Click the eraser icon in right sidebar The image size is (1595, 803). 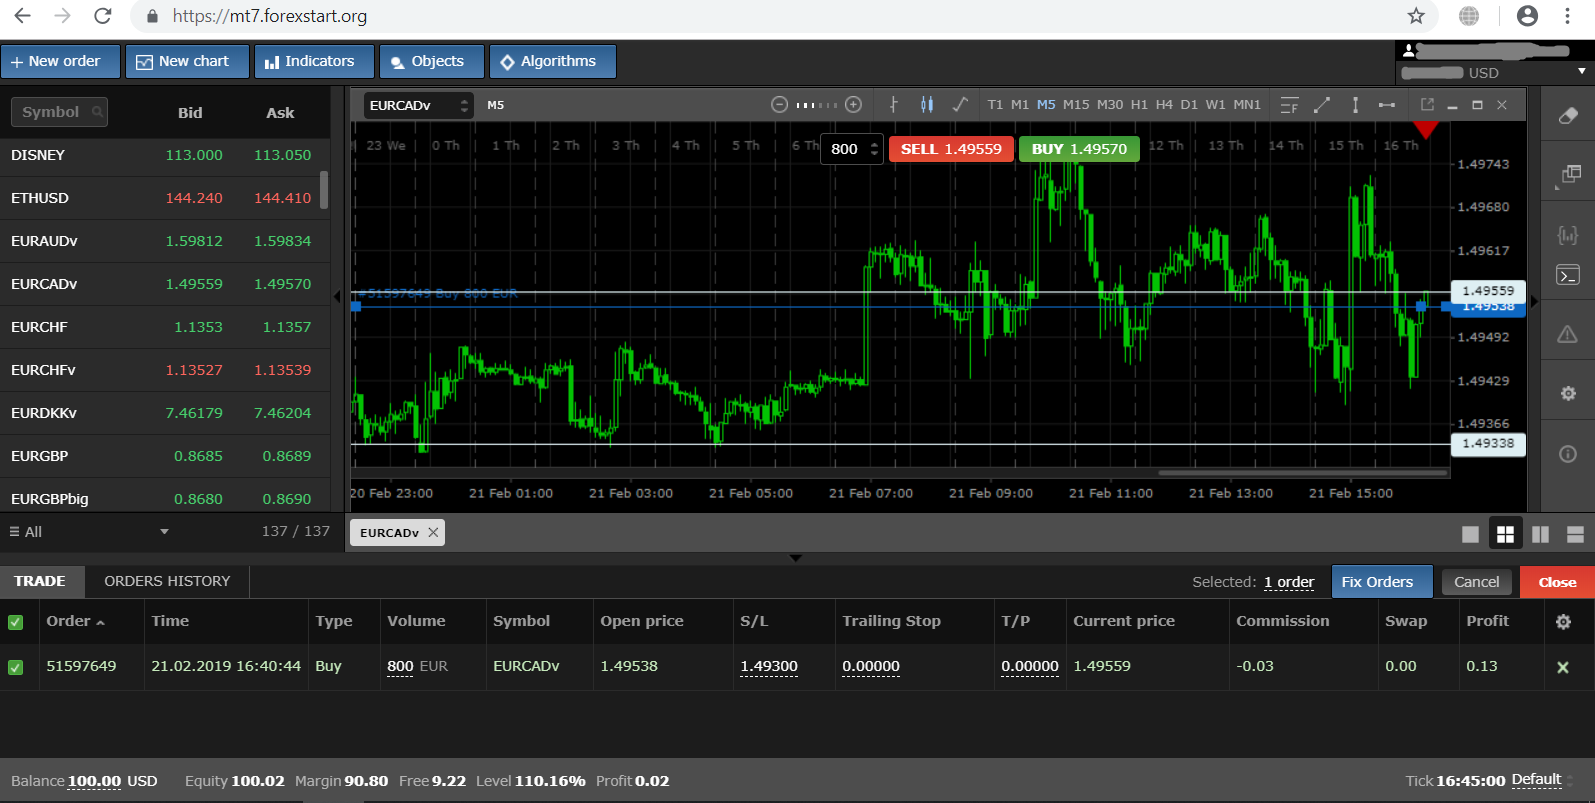coord(1568,116)
